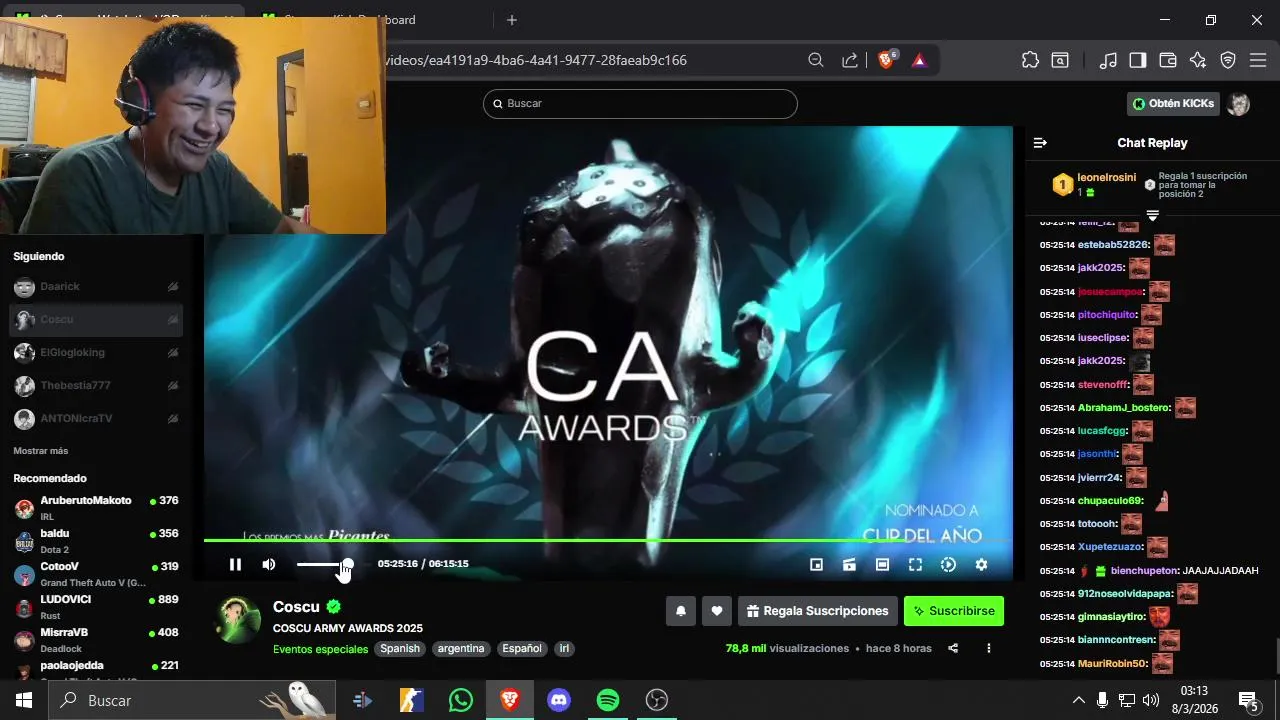Viewport: 1280px width, 720px height.
Task: Open the Brave hamburger main menu
Action: [x=1258, y=60]
